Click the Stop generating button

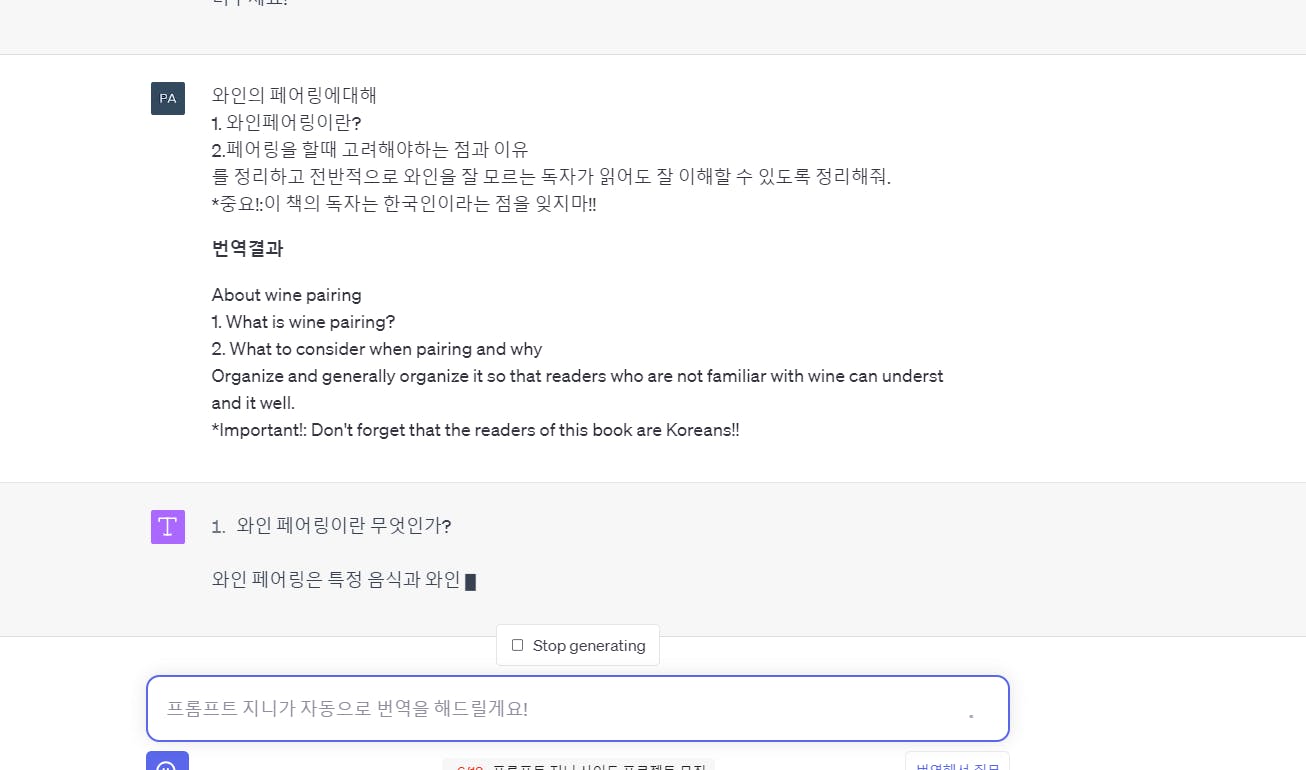click(x=578, y=645)
